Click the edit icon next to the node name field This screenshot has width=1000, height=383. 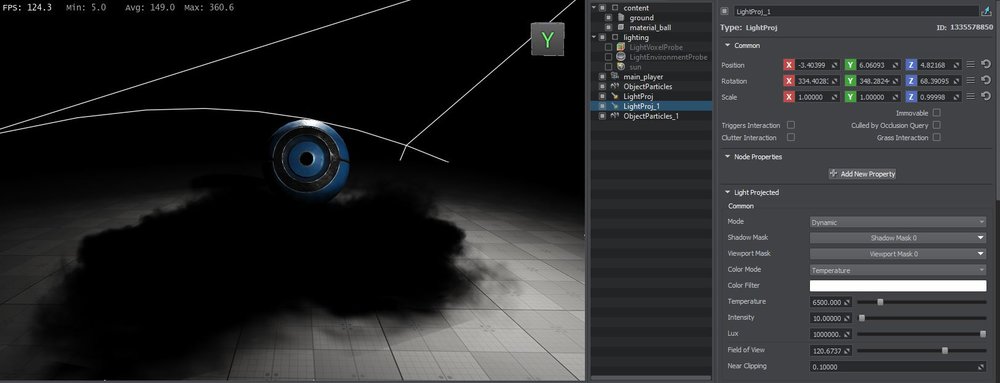[x=988, y=11]
